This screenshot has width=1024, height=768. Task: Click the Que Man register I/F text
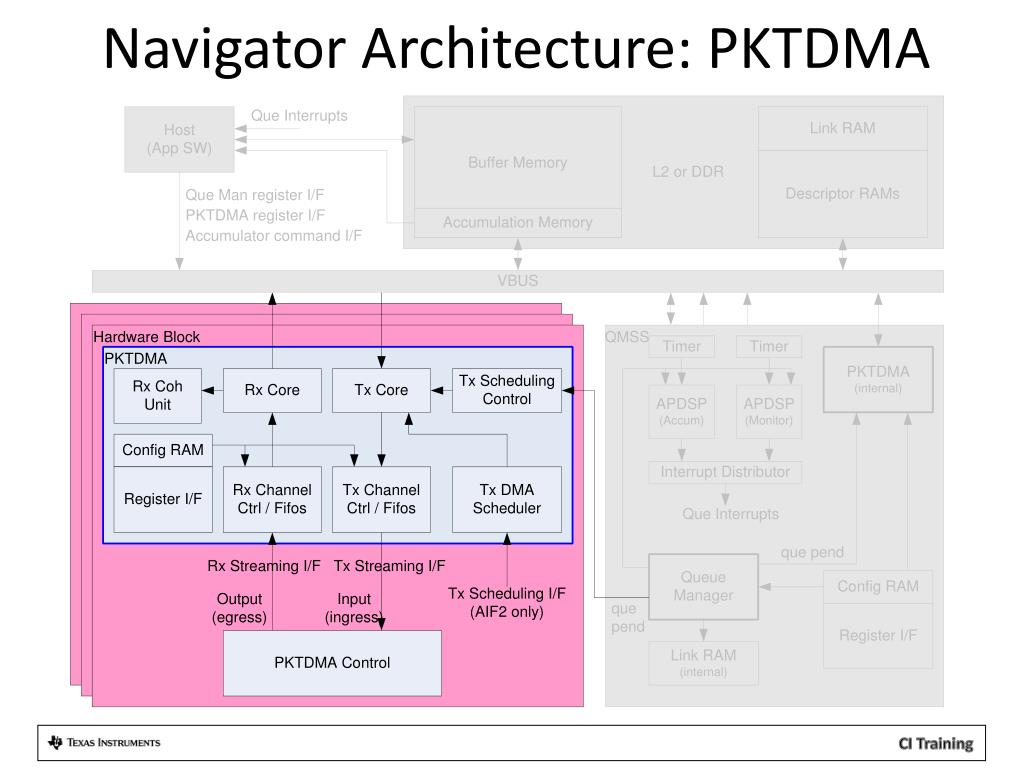[255, 195]
